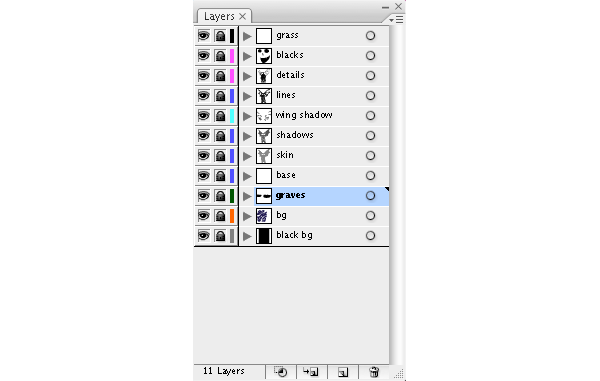
Task: Select the skin layer by name
Action: tap(285, 155)
